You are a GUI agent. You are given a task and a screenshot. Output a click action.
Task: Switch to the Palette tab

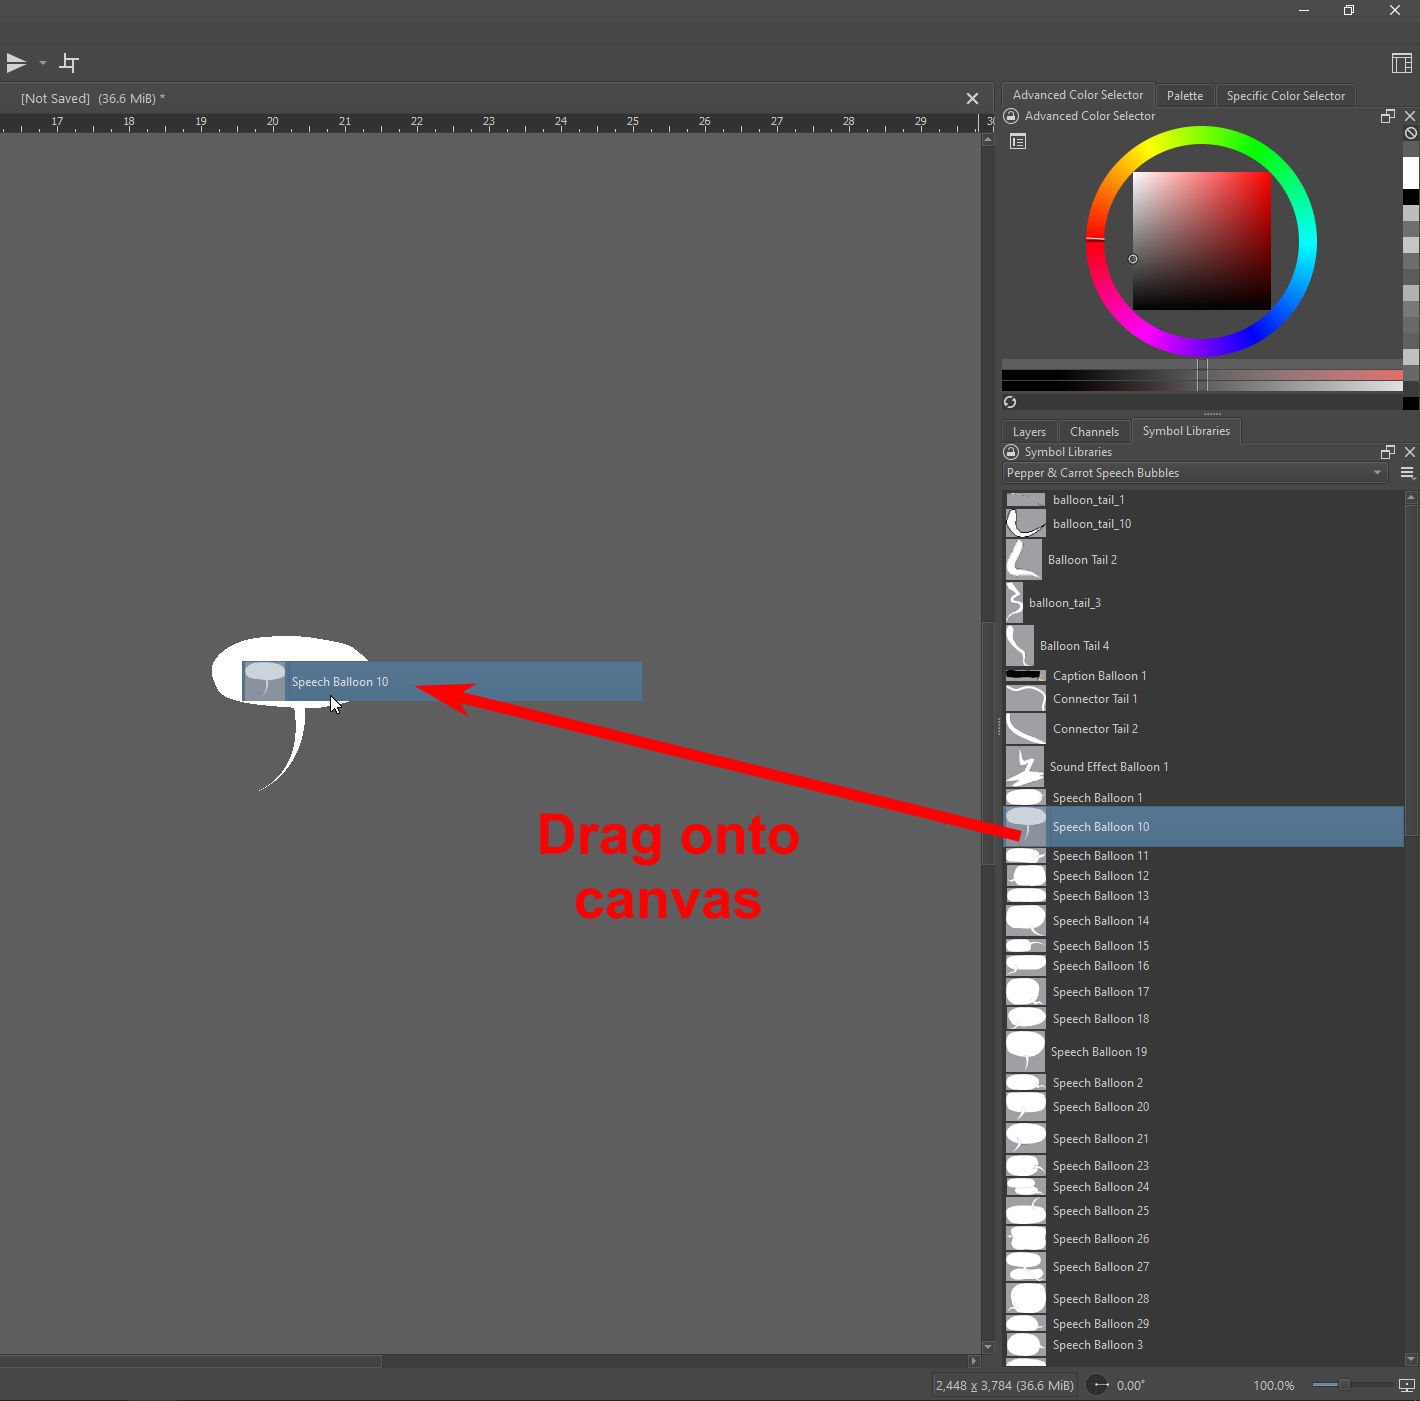[x=1185, y=96]
